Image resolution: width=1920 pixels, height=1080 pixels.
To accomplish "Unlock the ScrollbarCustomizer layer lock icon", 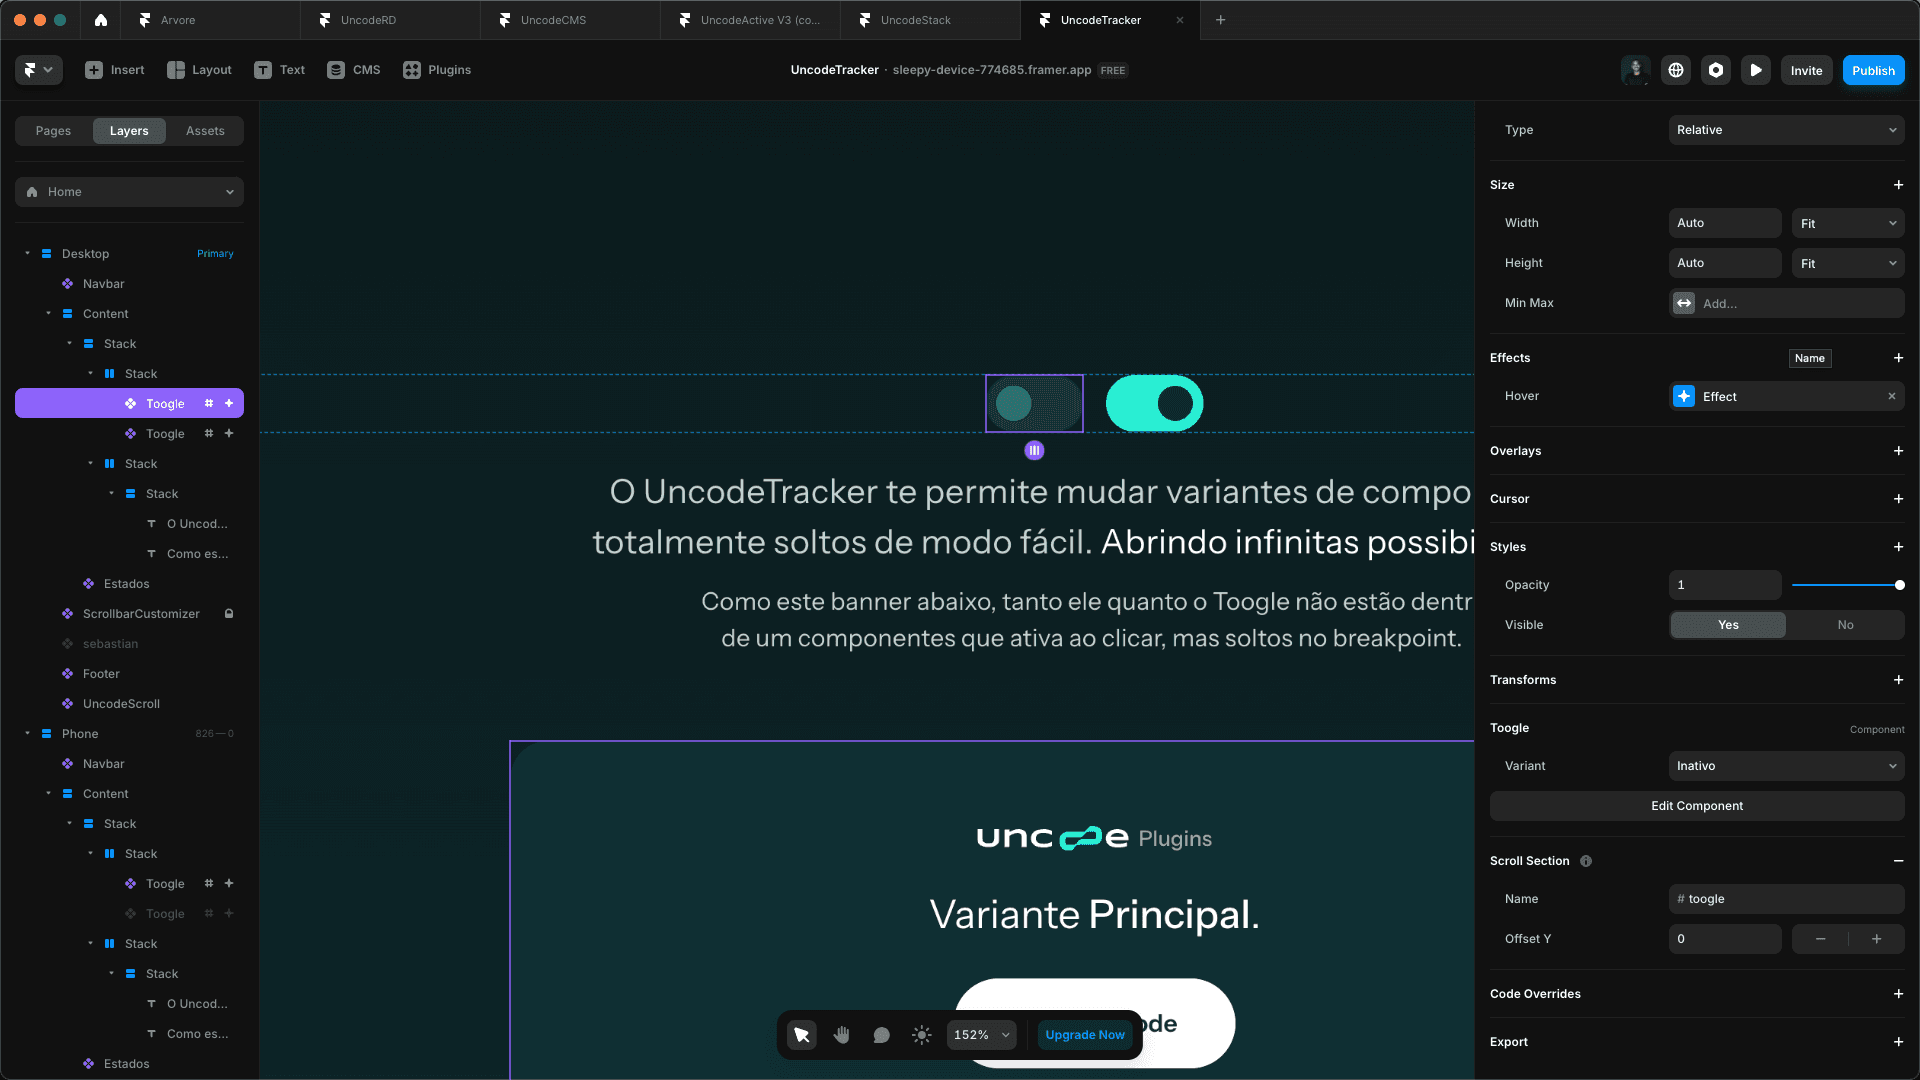I will click(229, 614).
